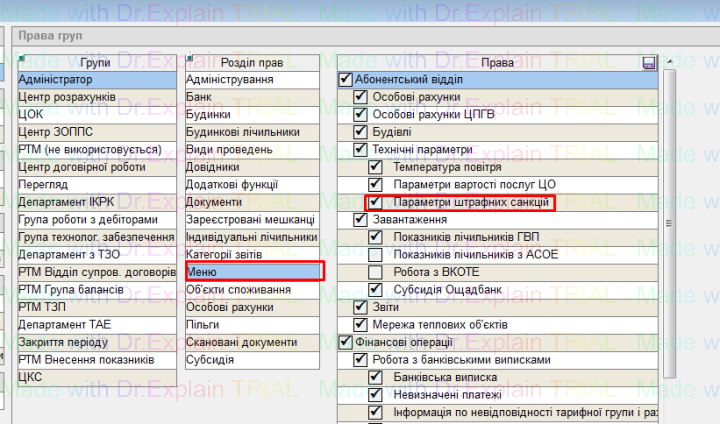
Task: Open the Документи rights section
Action: pos(255,202)
